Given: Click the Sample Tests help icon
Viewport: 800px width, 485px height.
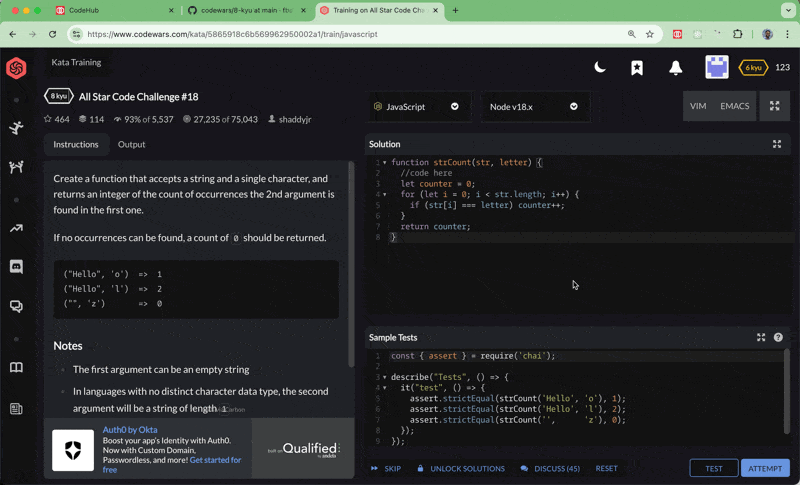Looking at the screenshot, I should 778,338.
